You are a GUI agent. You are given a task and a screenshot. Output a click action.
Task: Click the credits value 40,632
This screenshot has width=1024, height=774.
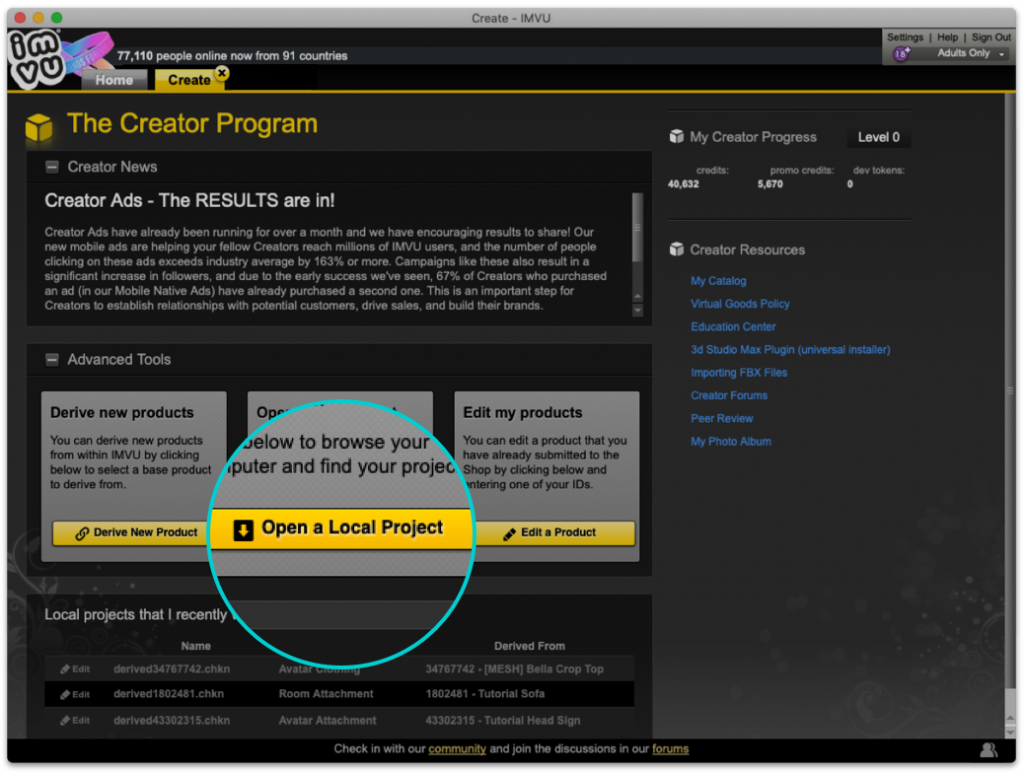683,184
